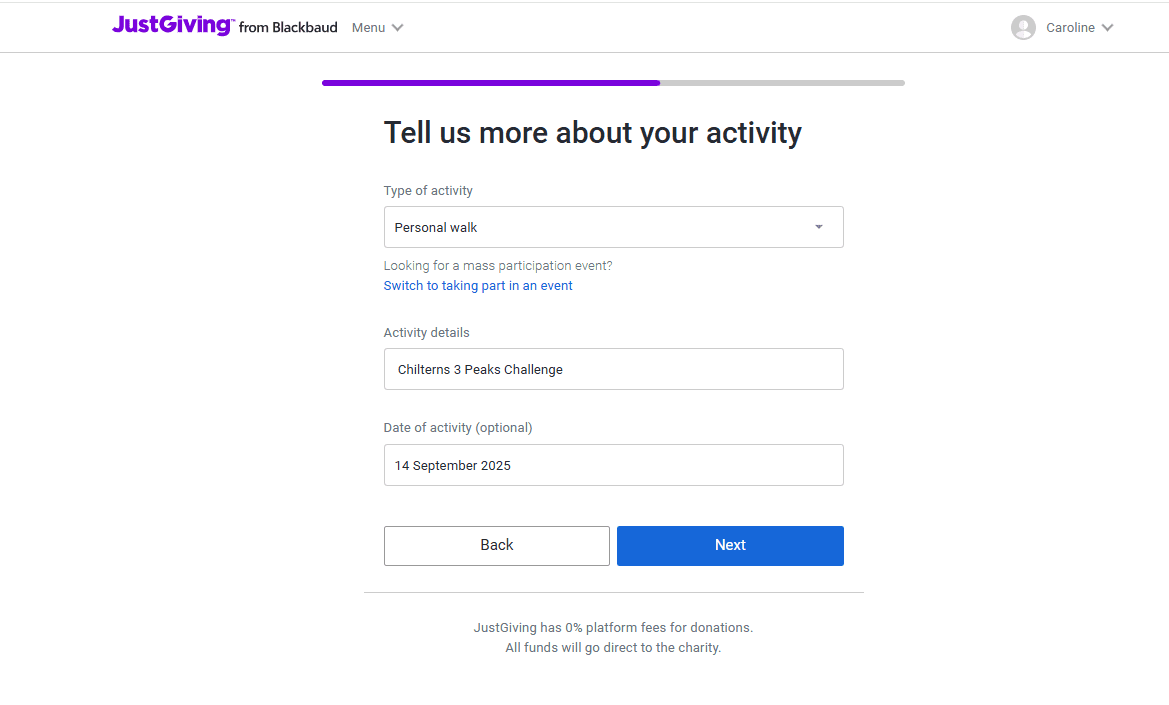Click the JustGiving logo
Image resolution: width=1169 pixels, height=705 pixels.
(173, 25)
